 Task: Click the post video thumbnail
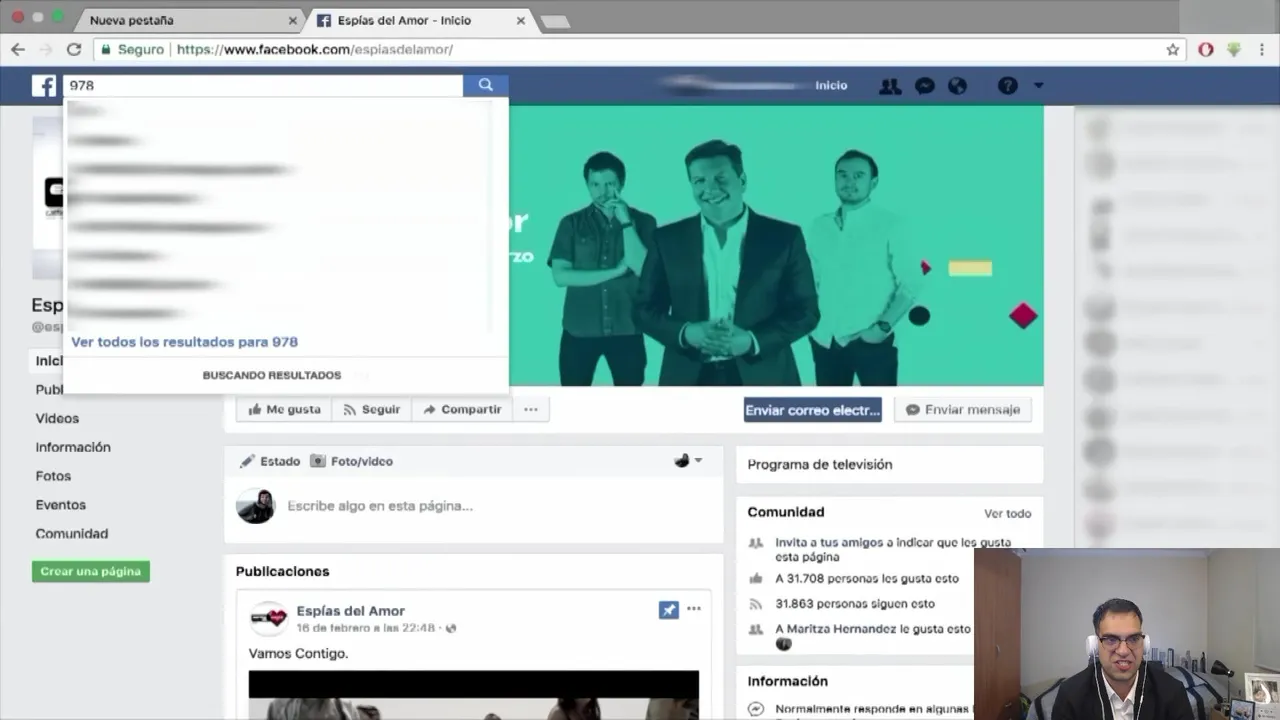pyautogui.click(x=474, y=695)
